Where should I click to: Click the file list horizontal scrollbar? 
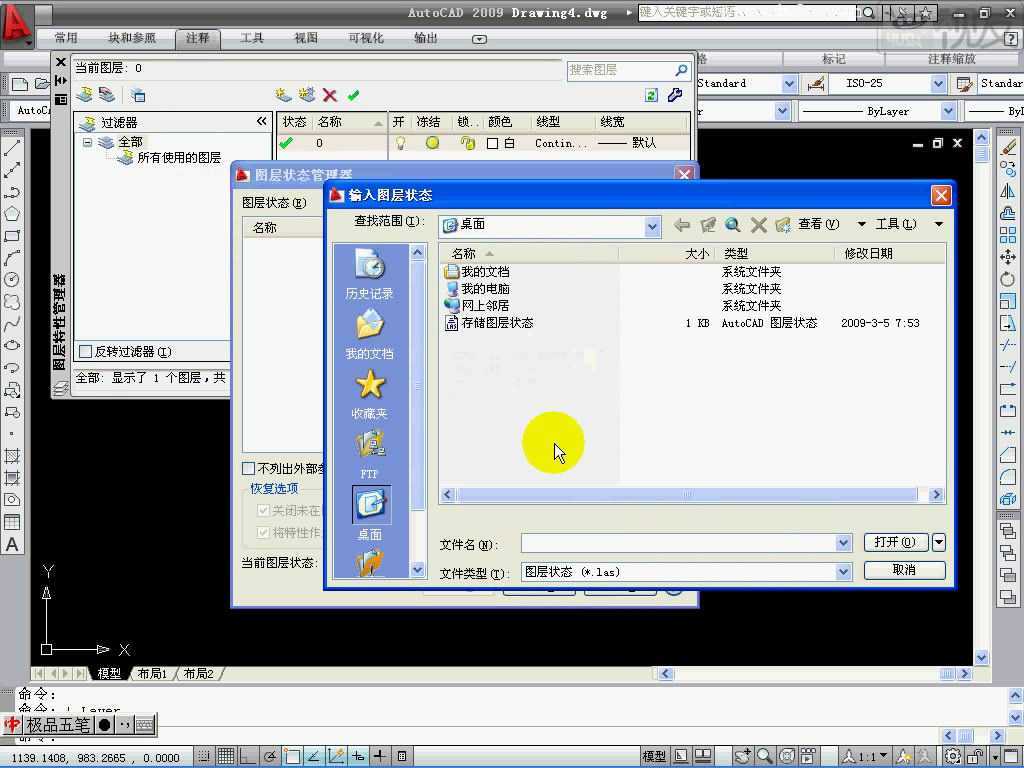pyautogui.click(x=691, y=494)
